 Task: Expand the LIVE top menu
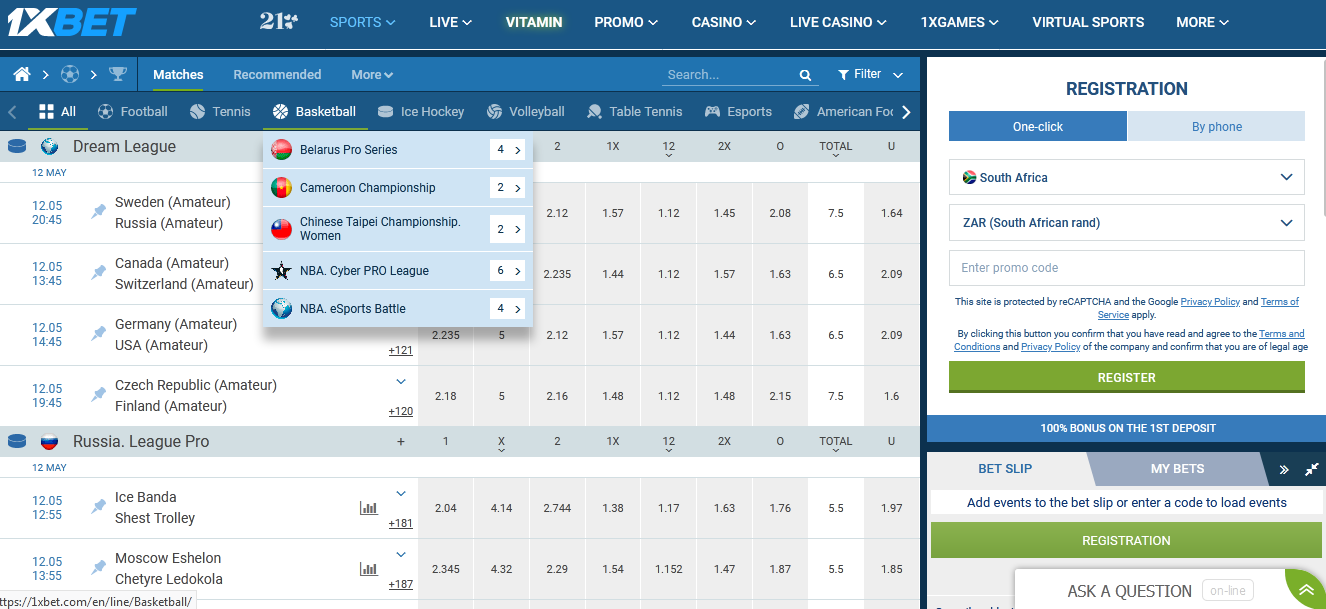click(x=450, y=22)
